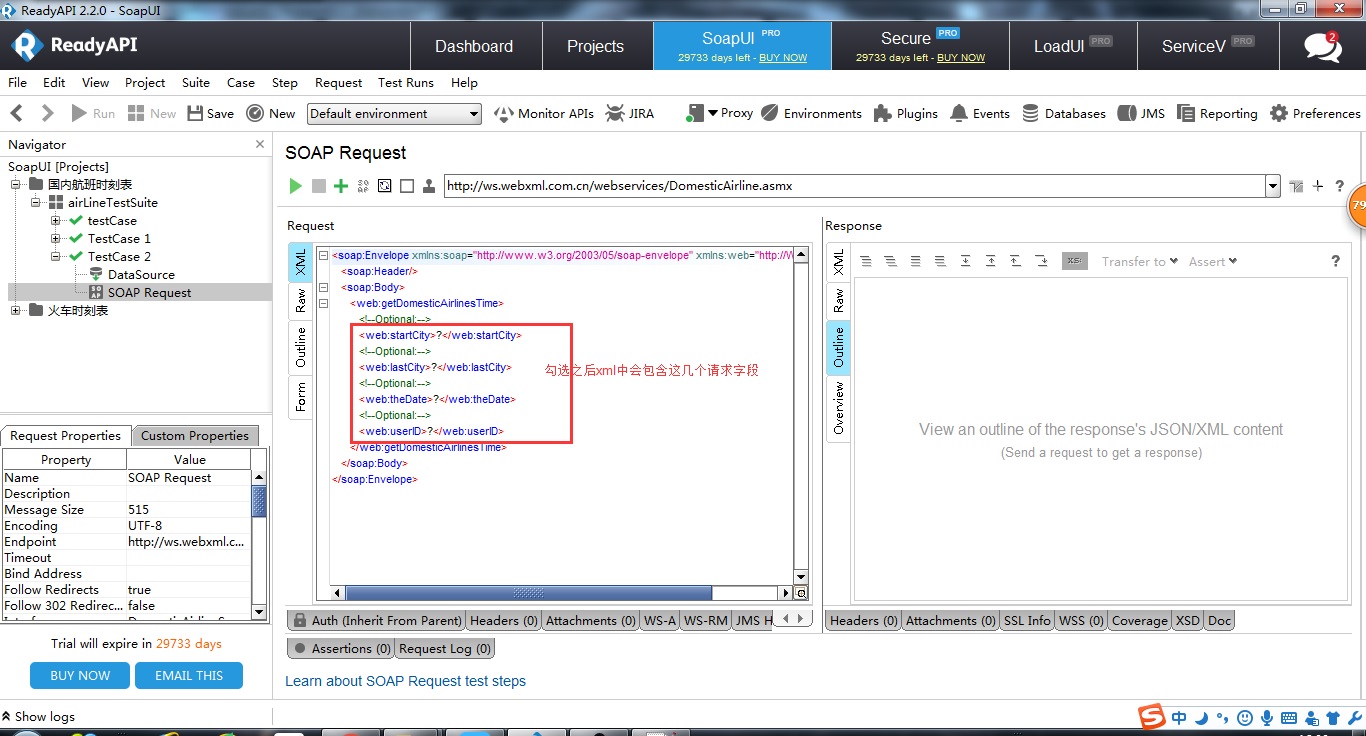Open chat notifications bubble icon
1366x736 pixels.
pos(1323,46)
